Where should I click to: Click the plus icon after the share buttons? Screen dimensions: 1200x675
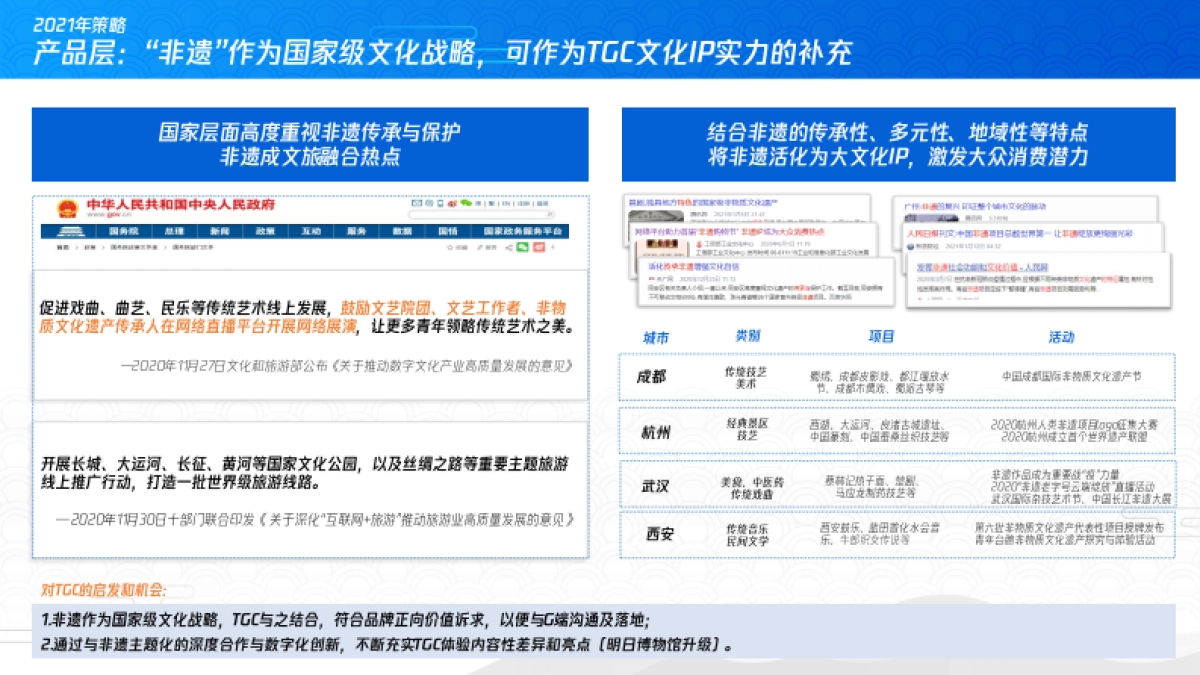[x=552, y=247]
